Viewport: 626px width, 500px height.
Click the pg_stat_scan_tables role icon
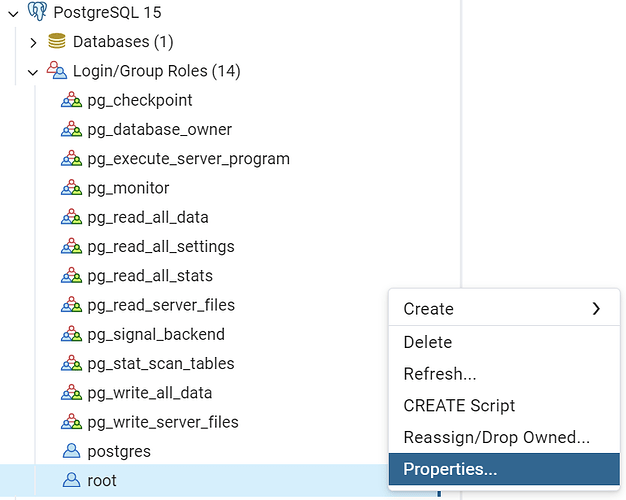click(x=71, y=363)
